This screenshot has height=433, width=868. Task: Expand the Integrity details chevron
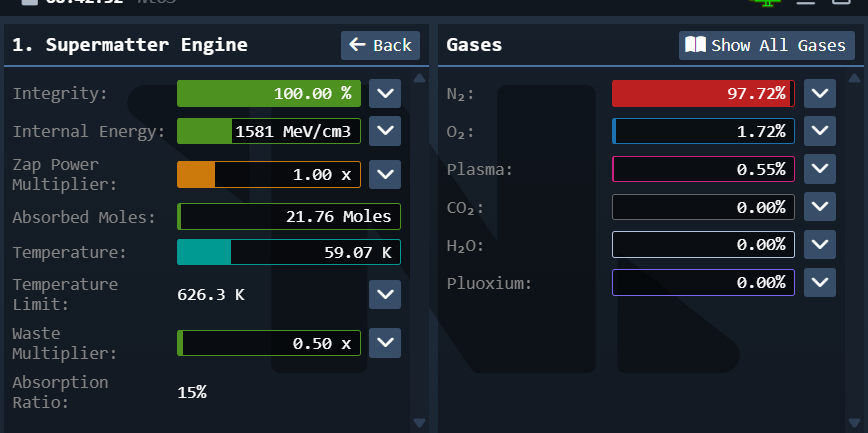(x=385, y=94)
